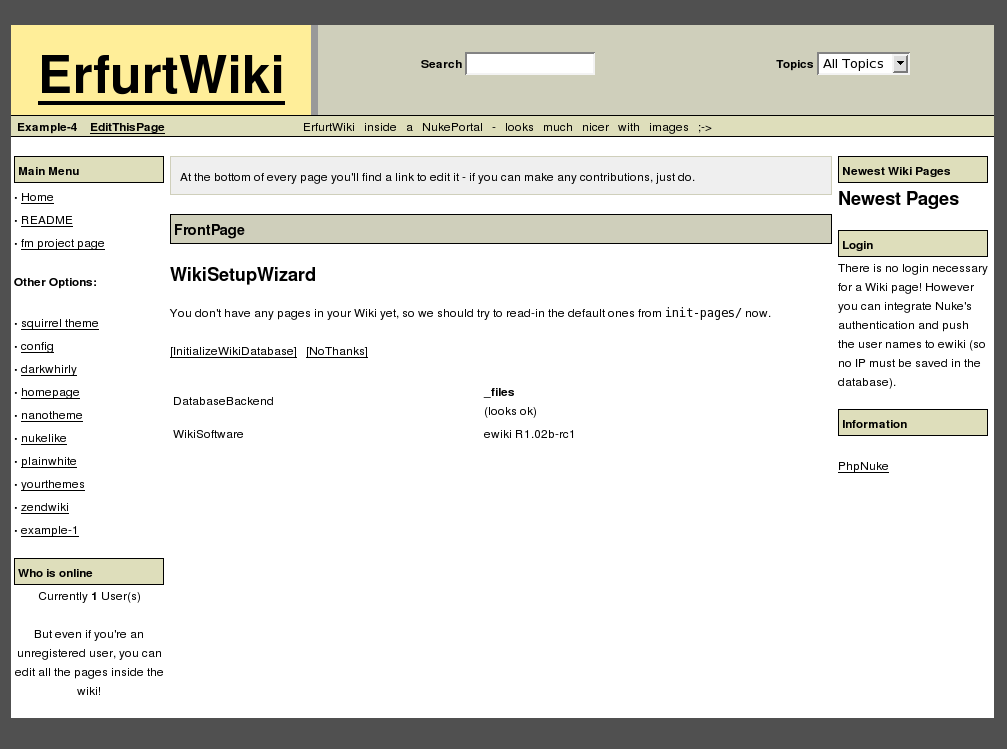Select the darkwhirly theme link

[49, 369]
